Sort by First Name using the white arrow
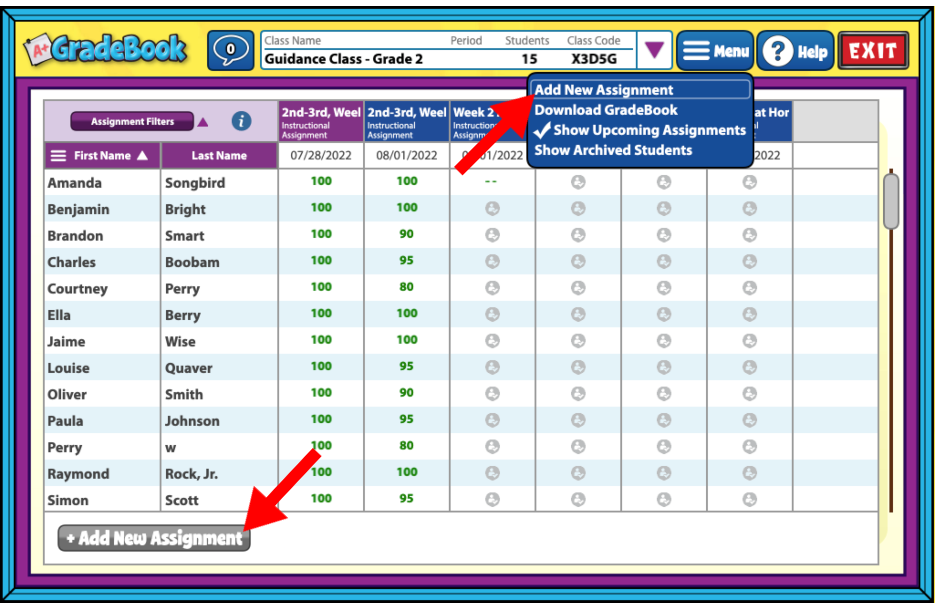The height and width of the screenshot is (609, 935). click(142, 156)
